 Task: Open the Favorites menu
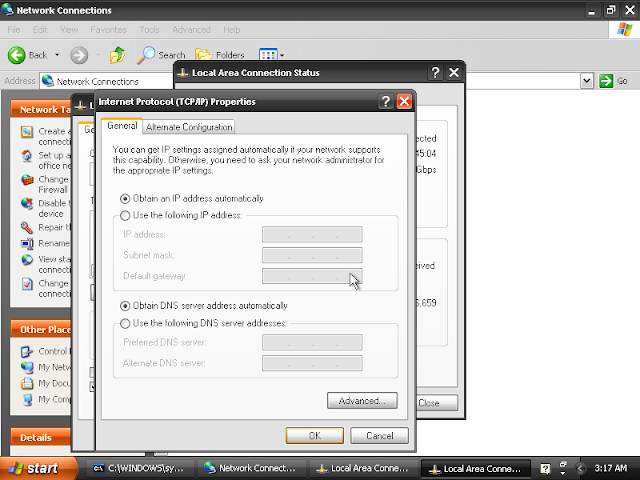pos(109,30)
